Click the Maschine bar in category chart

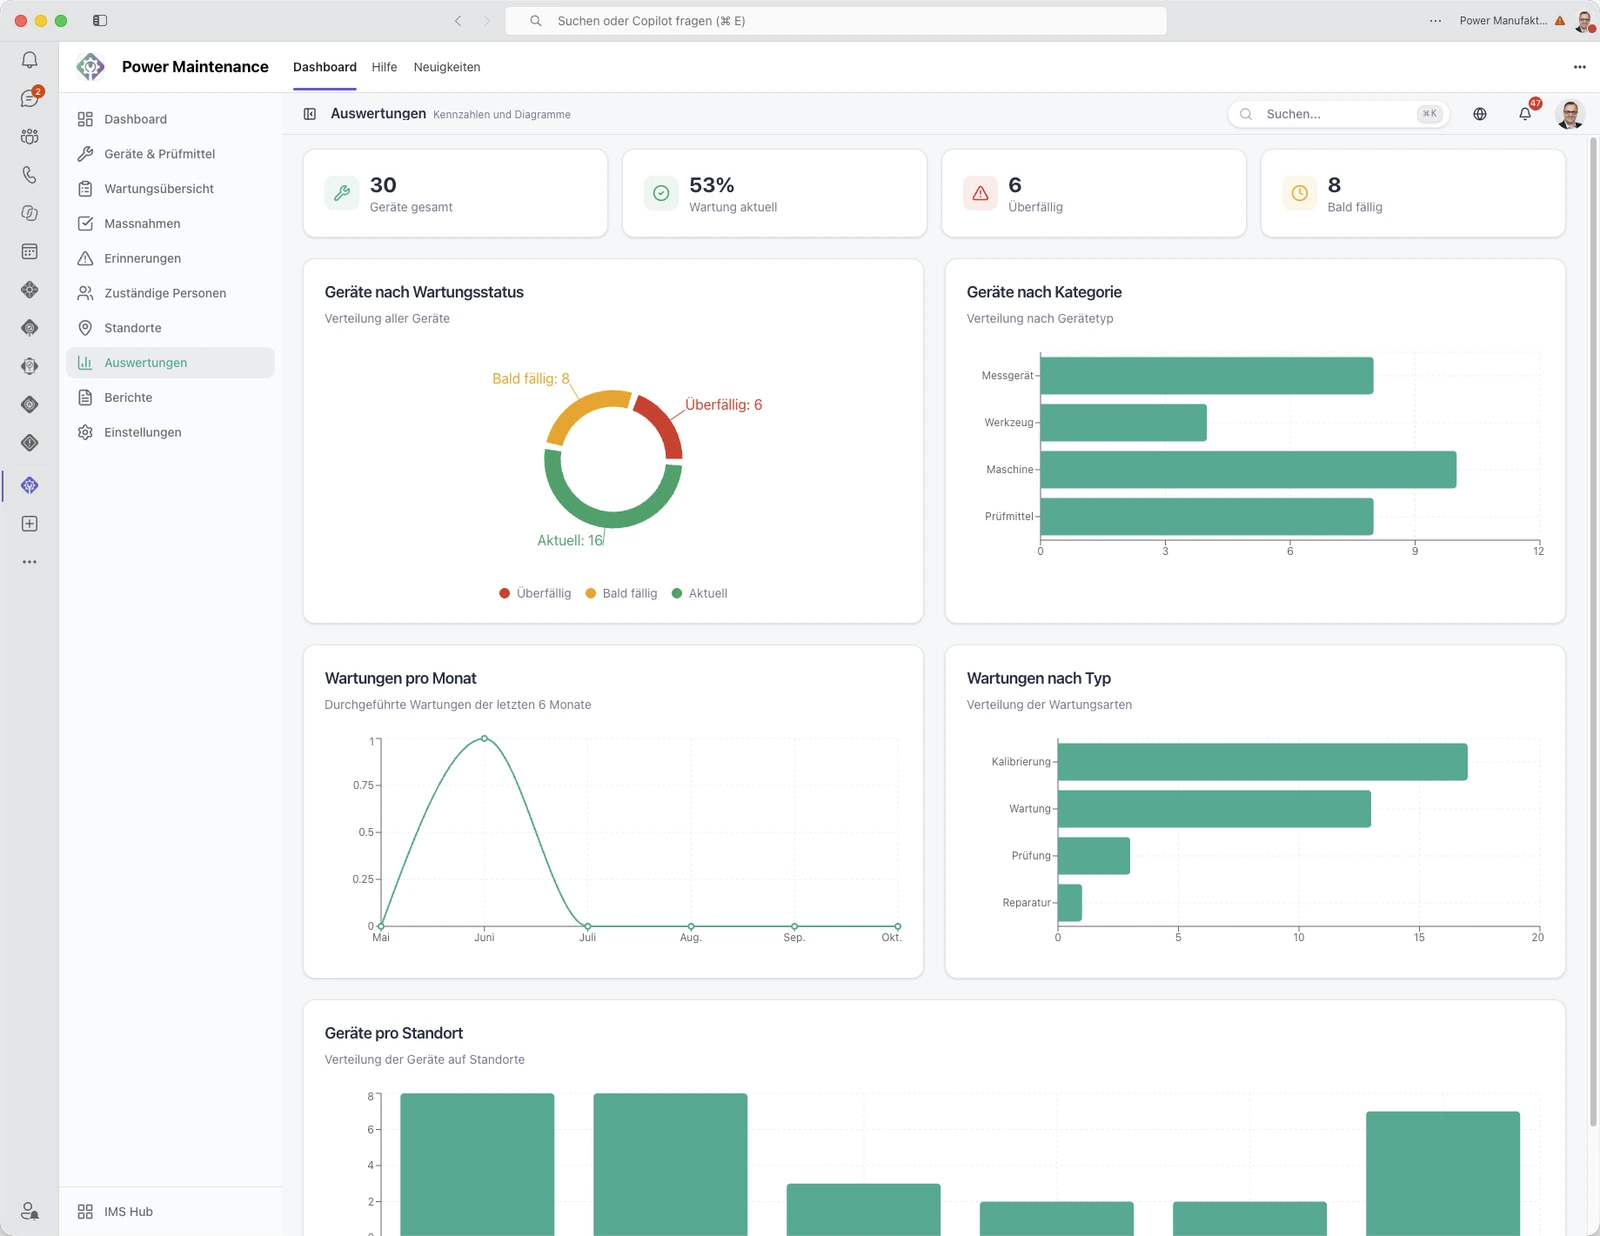1248,470
